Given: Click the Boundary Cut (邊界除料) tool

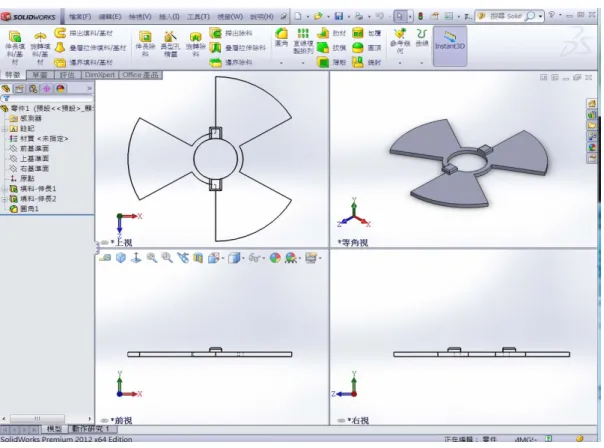Looking at the screenshot, I should 231,62.
